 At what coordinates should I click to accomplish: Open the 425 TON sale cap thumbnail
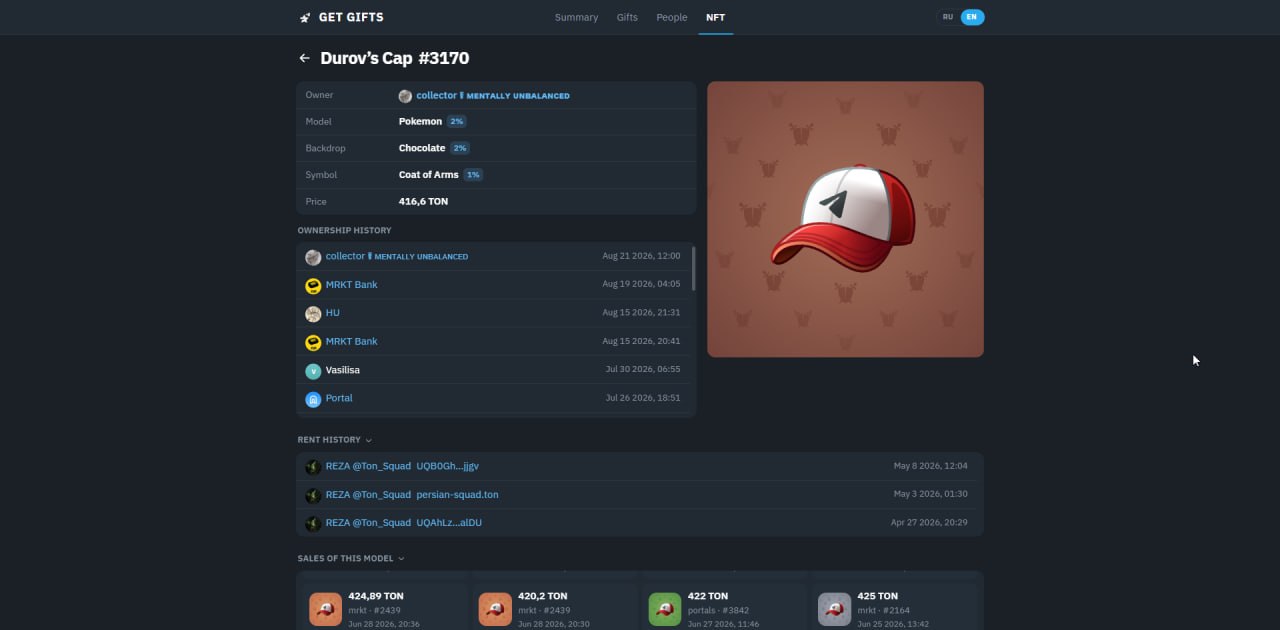pos(834,609)
